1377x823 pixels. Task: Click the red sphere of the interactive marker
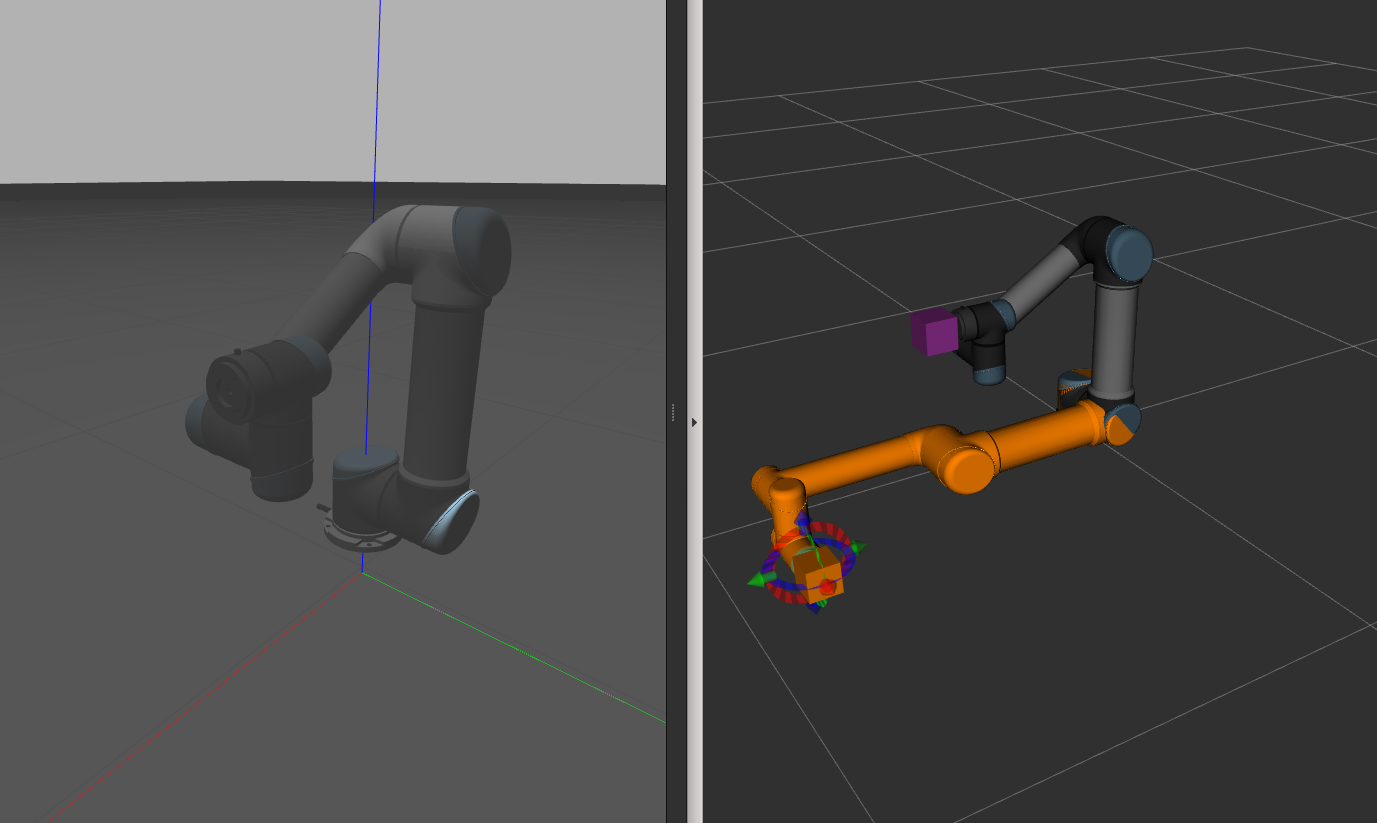827,588
